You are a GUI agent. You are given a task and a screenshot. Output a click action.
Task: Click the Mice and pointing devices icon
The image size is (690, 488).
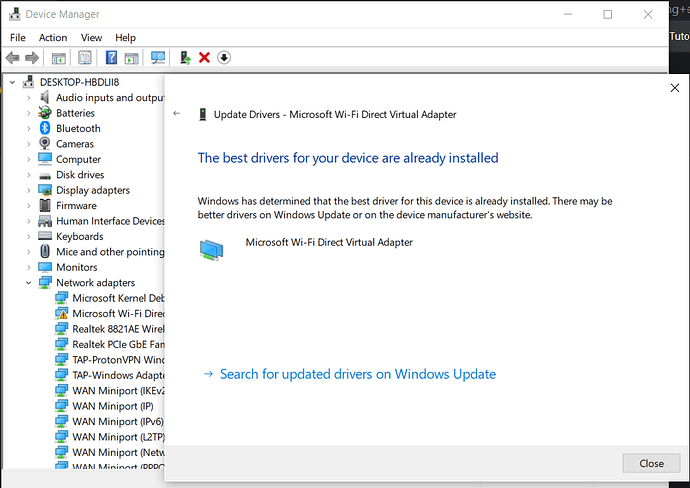pyautogui.click(x=44, y=251)
